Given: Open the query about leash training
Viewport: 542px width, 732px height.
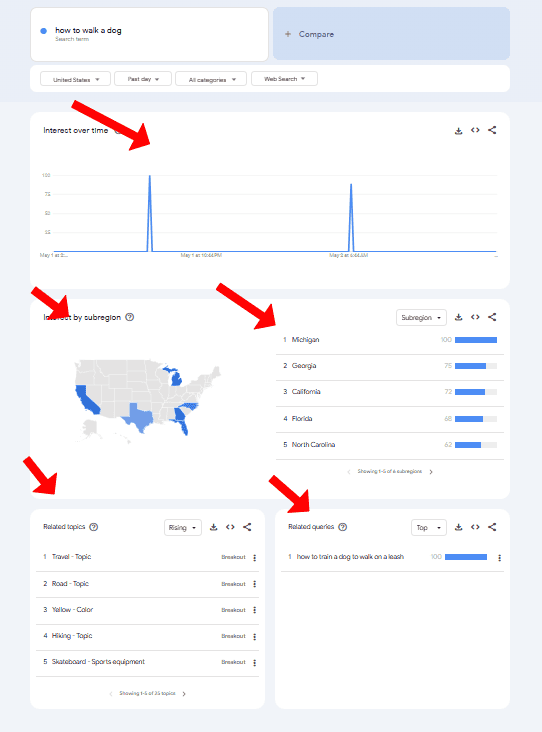Looking at the screenshot, I should (x=350, y=556).
